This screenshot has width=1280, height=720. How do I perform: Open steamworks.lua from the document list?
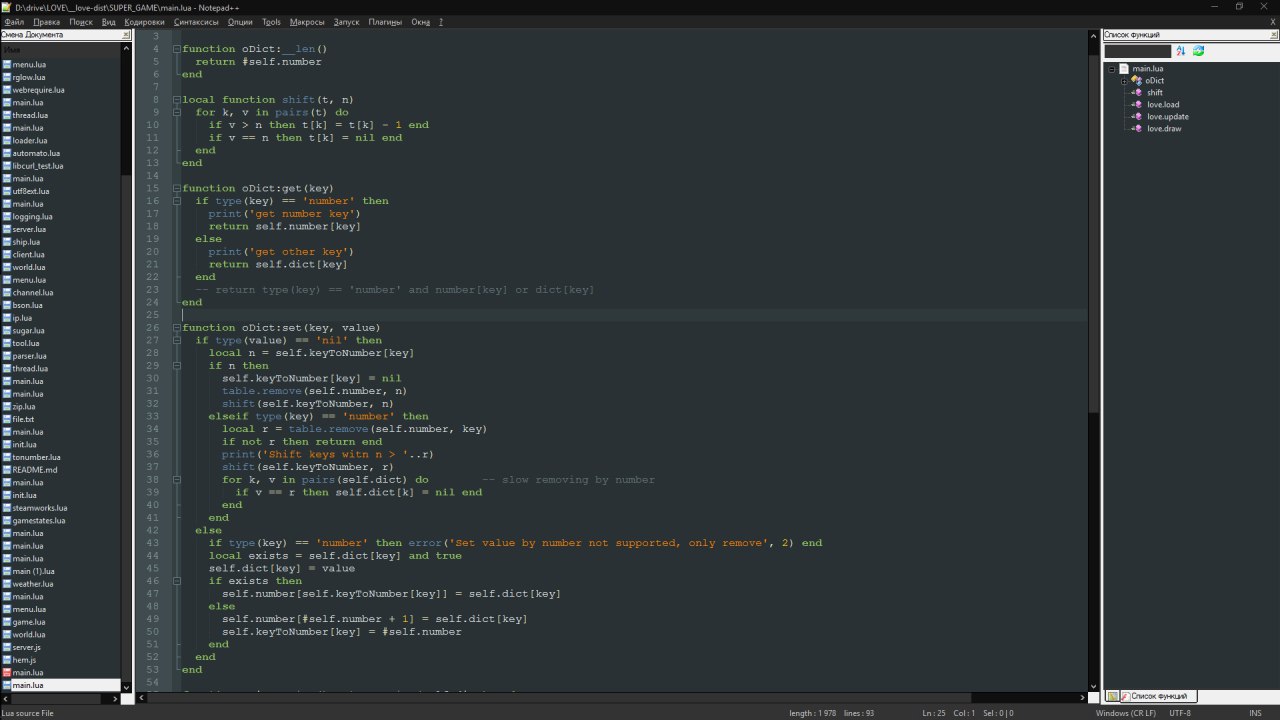[40, 508]
